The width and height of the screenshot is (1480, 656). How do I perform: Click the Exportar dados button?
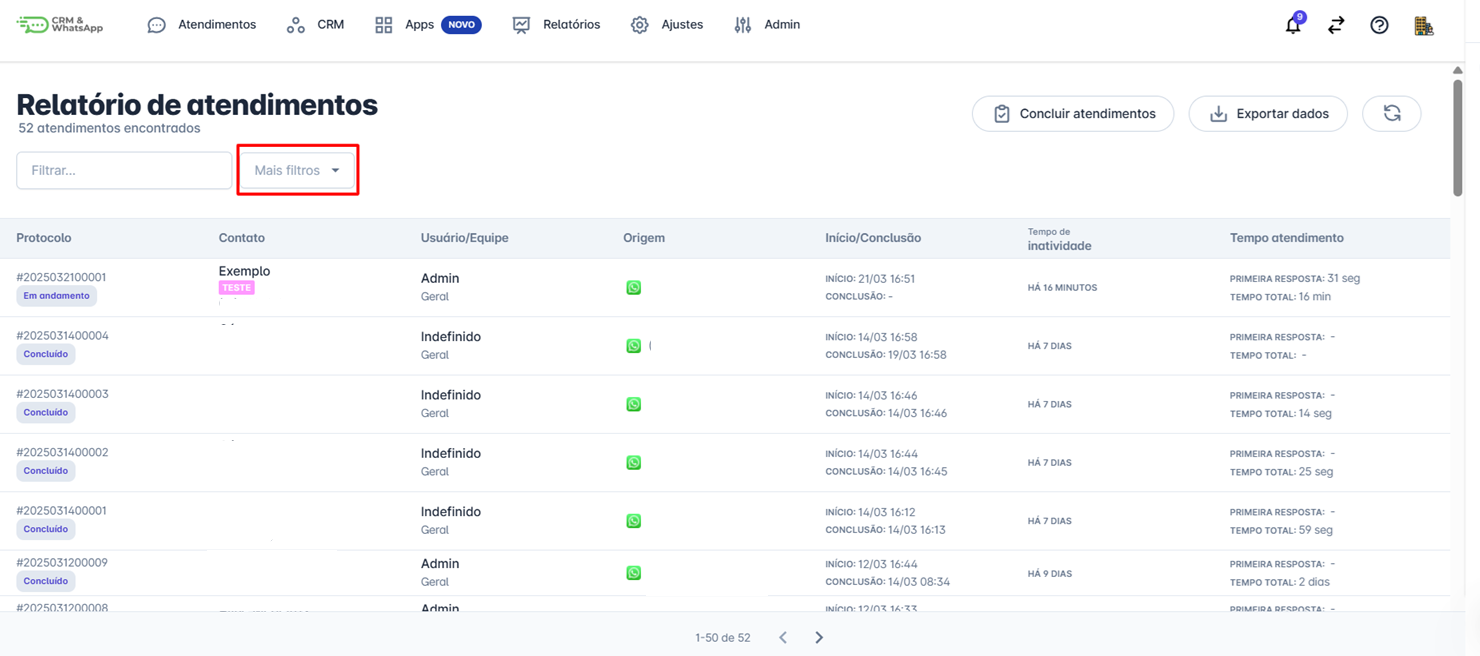(1268, 114)
